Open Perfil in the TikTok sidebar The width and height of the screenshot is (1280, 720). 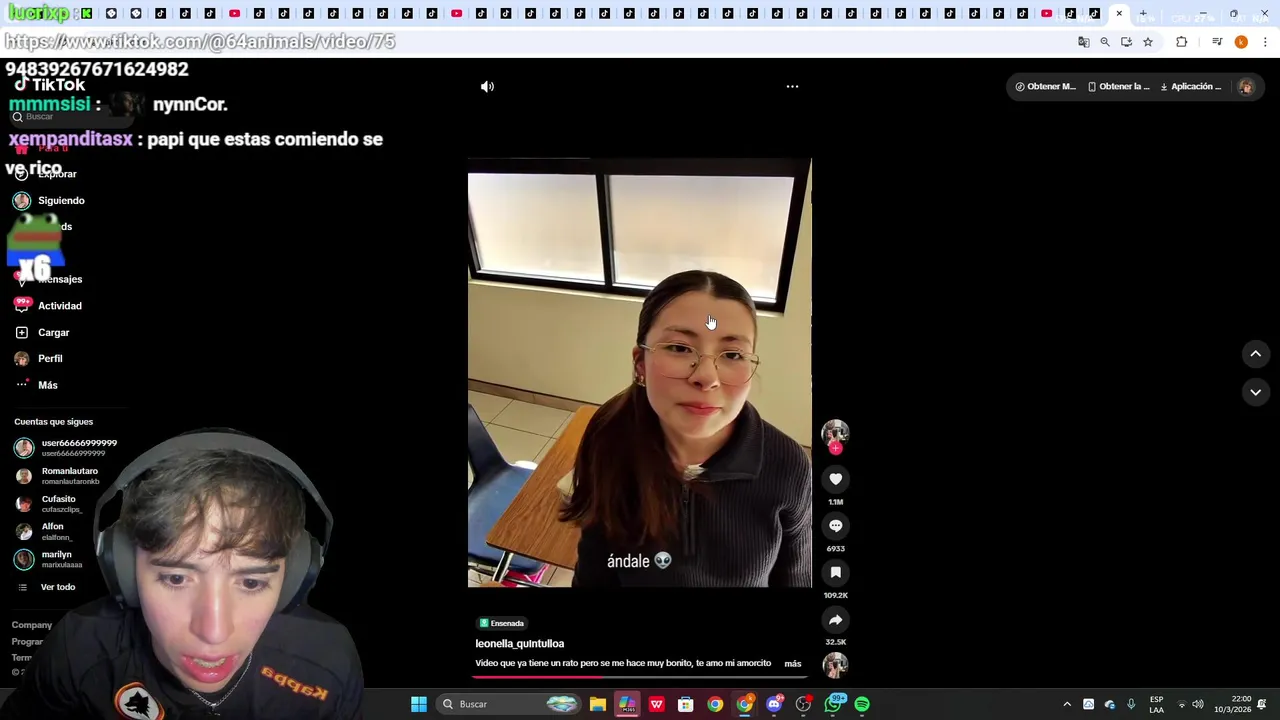tap(50, 359)
